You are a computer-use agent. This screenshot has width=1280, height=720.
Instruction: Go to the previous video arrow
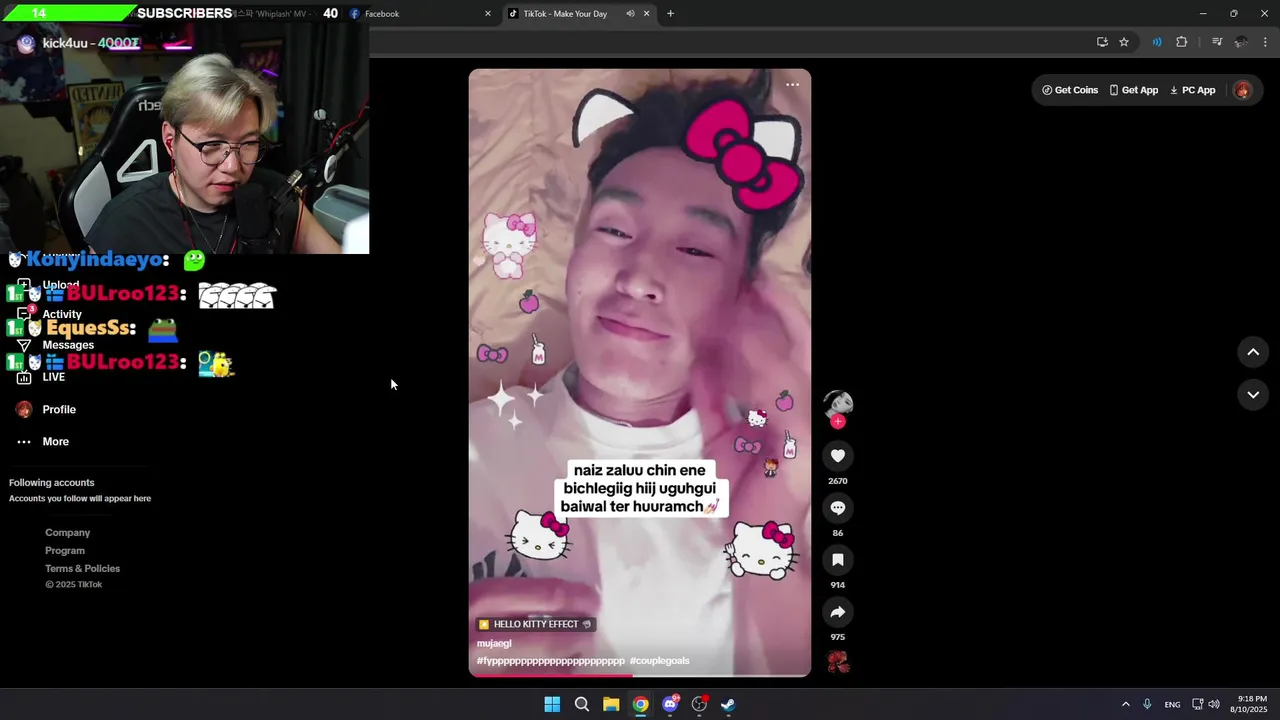click(1253, 352)
